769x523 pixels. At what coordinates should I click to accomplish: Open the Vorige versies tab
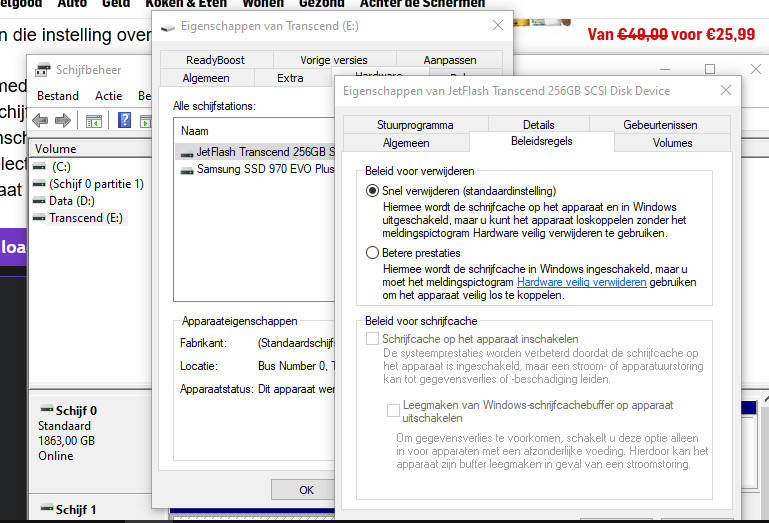pos(333,60)
